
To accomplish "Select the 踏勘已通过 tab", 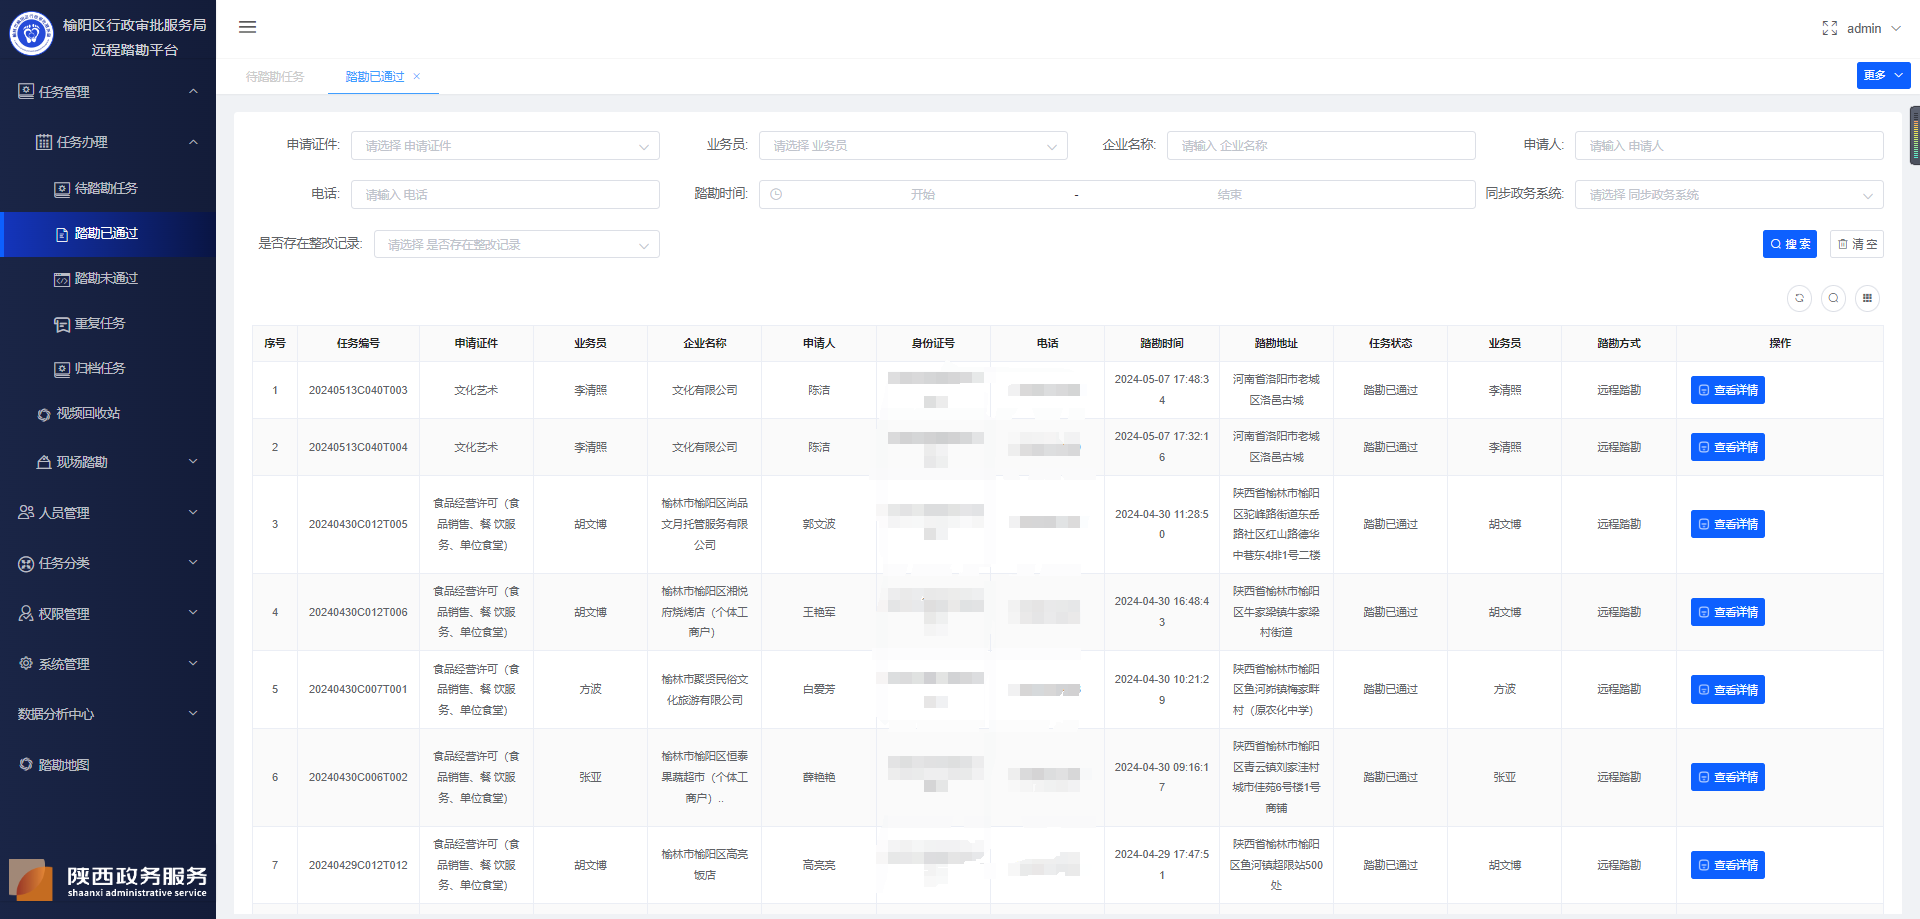I will click(375, 77).
